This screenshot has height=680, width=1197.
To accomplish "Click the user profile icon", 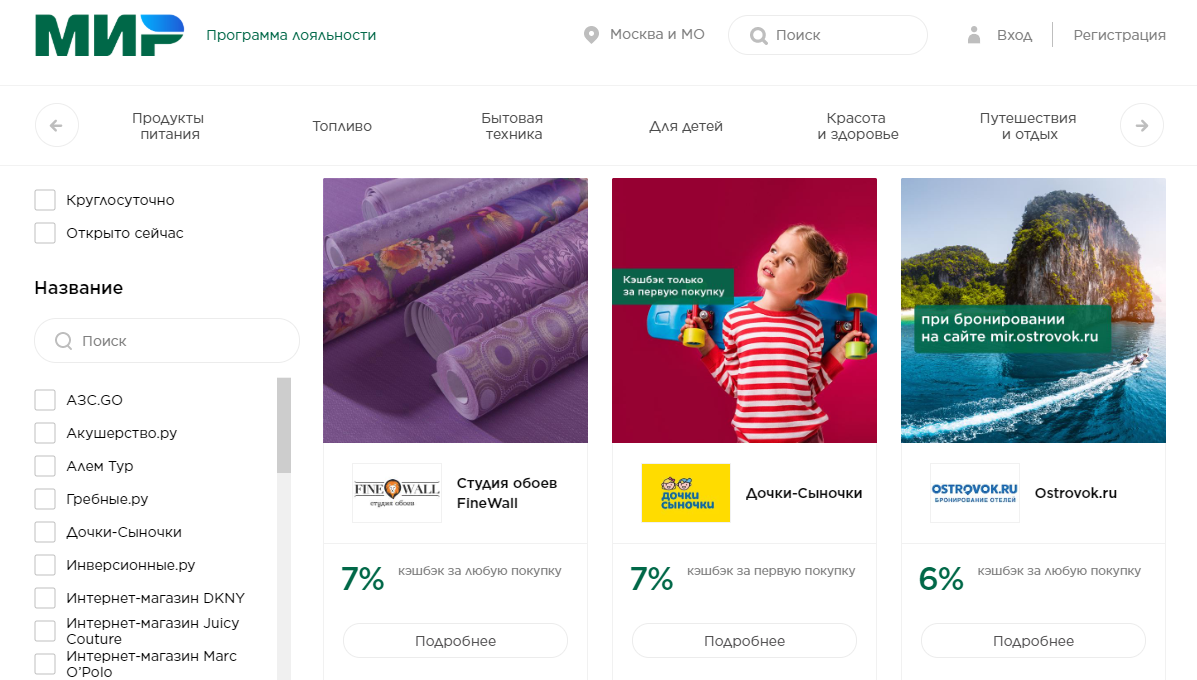I will coord(974,35).
